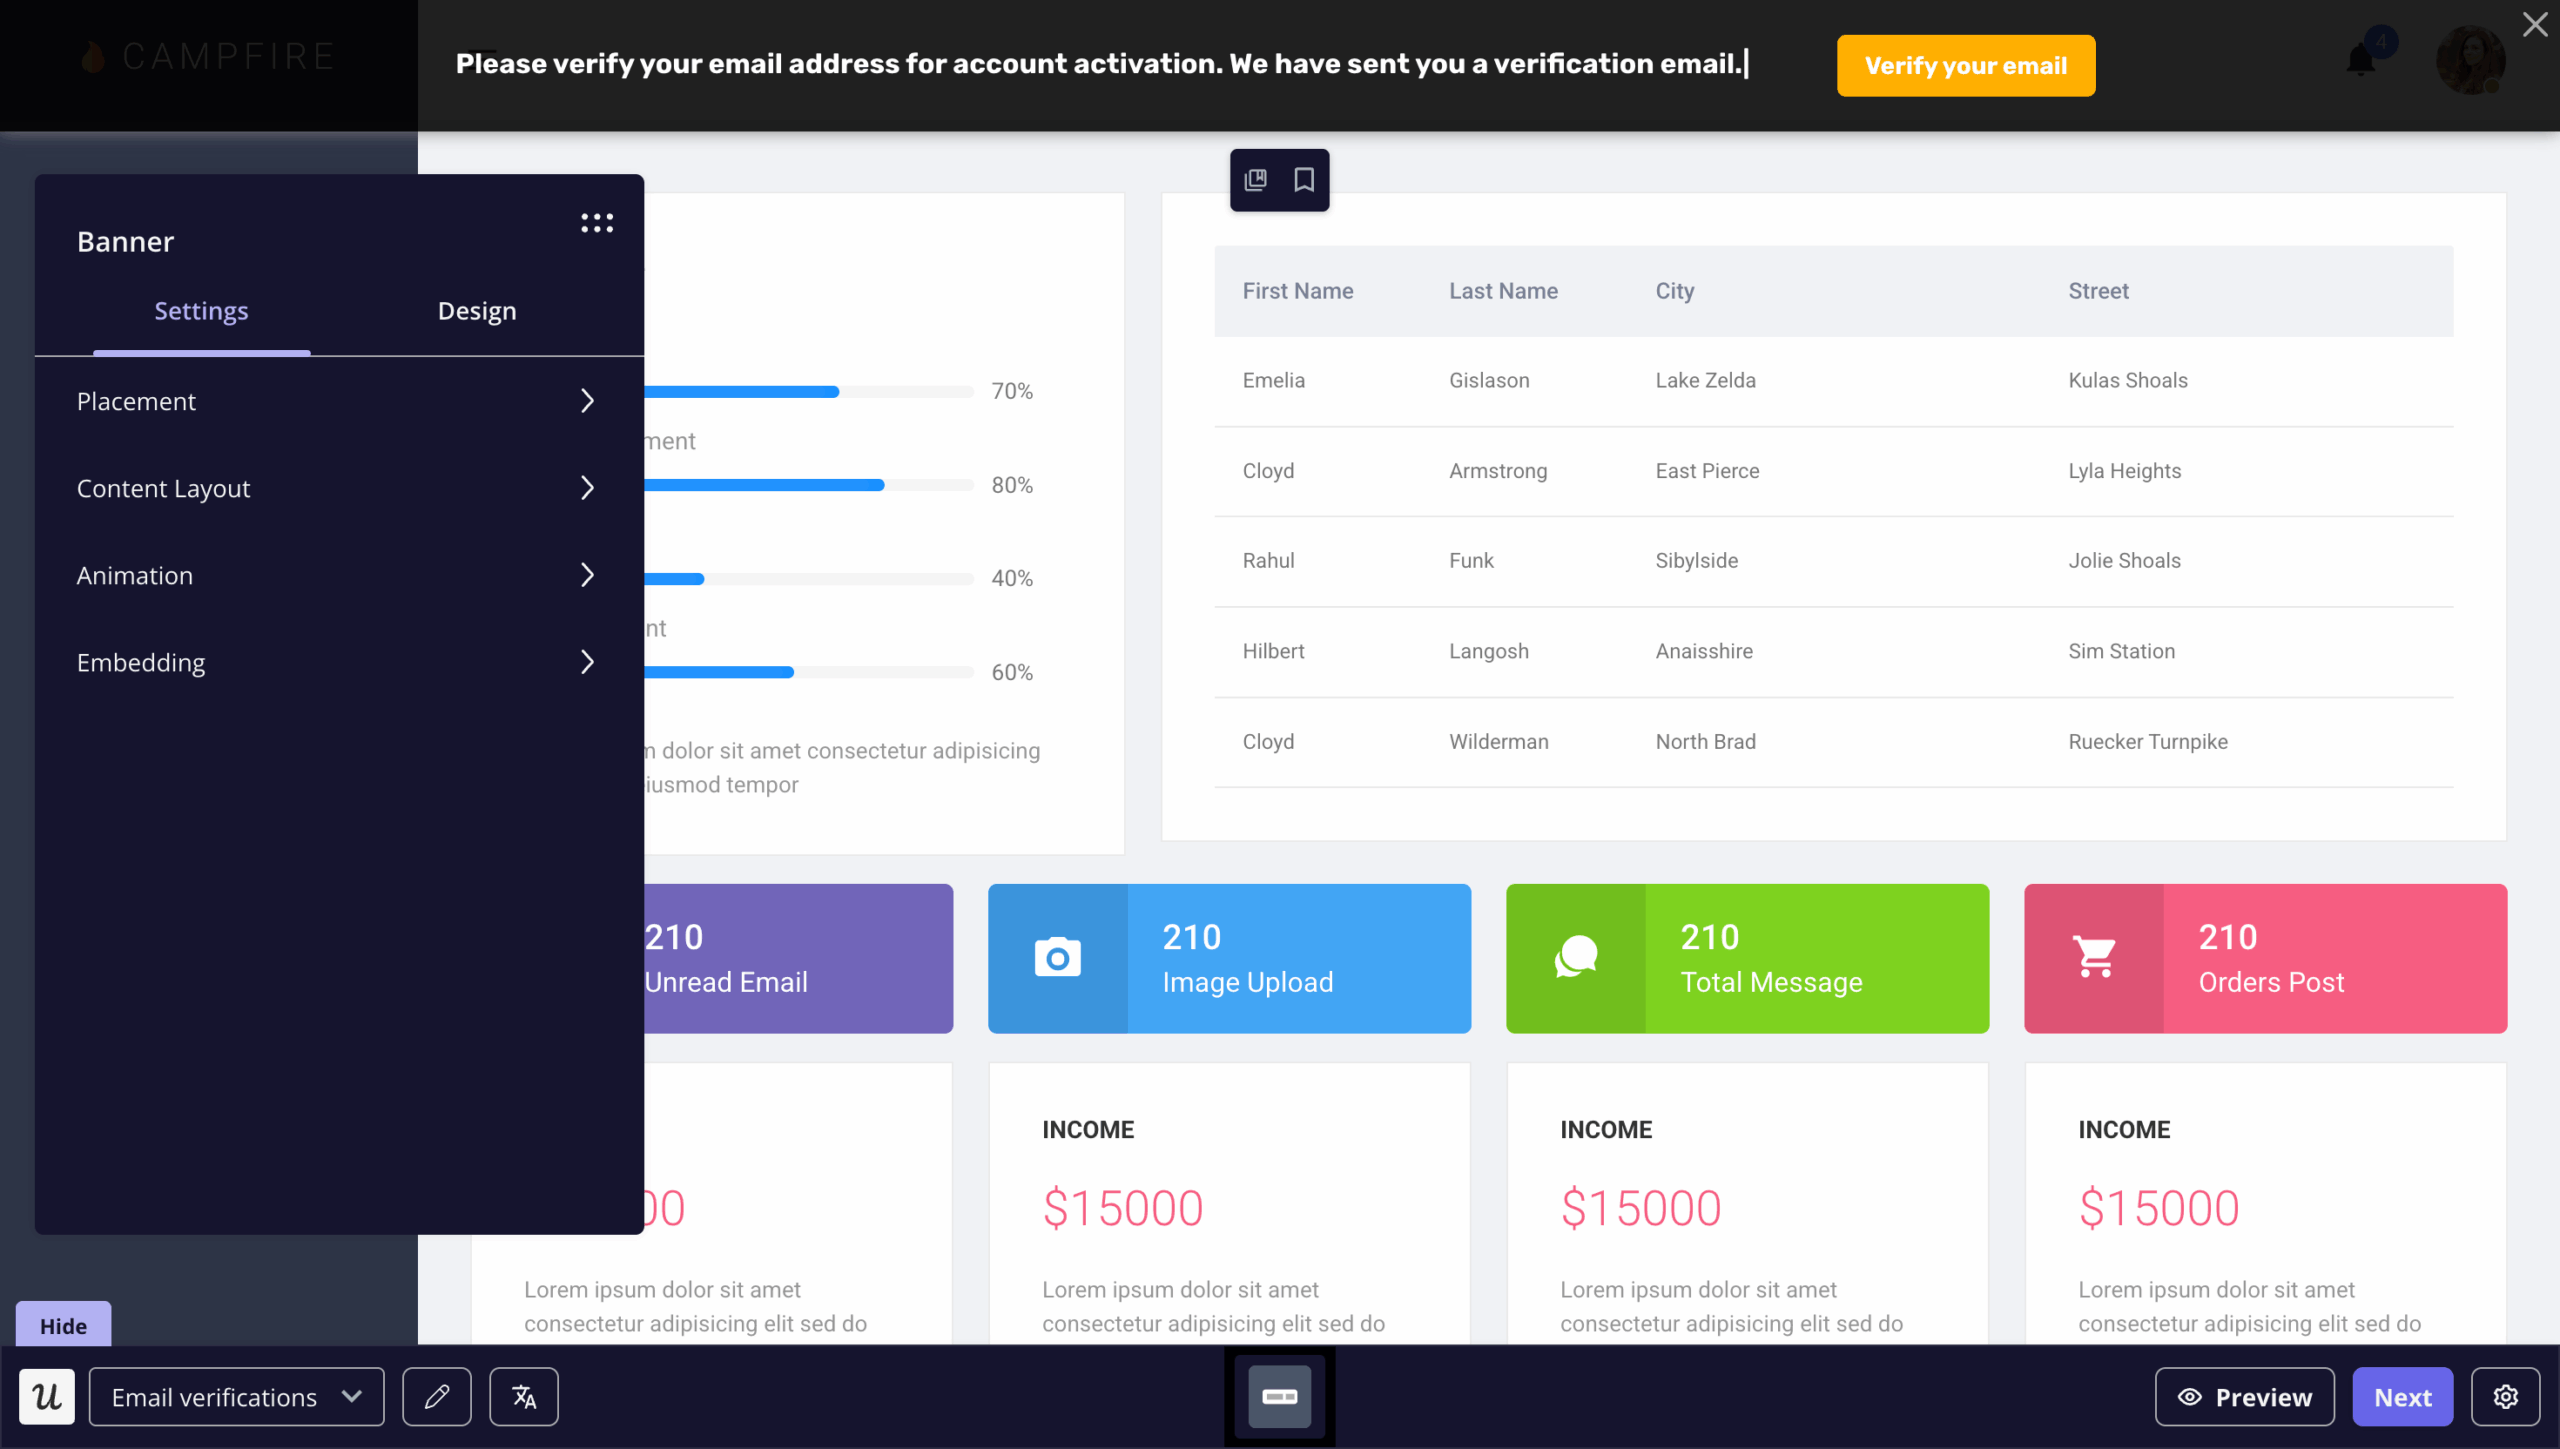The height and width of the screenshot is (1449, 2560).
Task: Expand the Placement section
Action: pos(337,401)
